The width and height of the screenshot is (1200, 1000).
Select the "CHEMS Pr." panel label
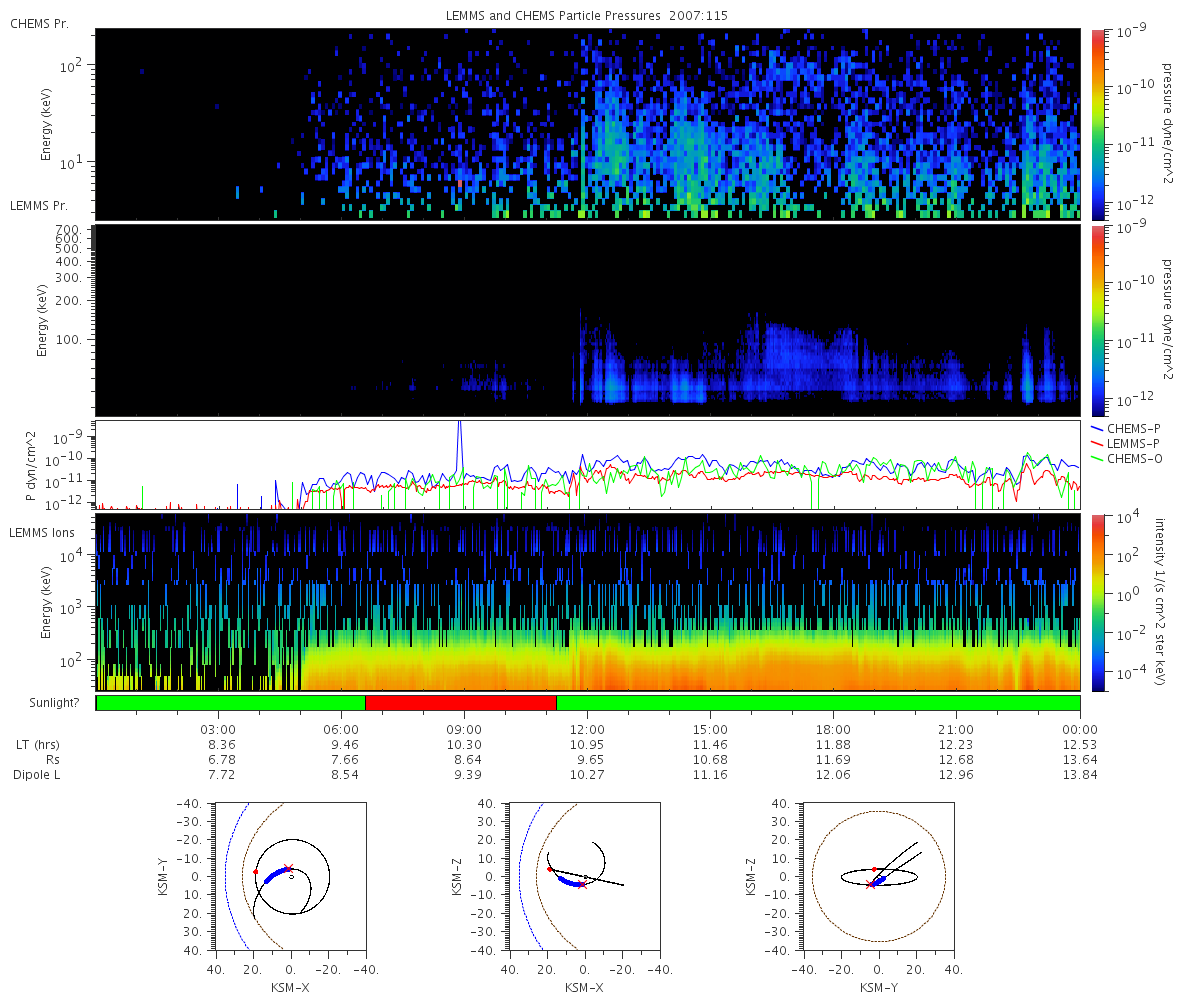point(39,23)
